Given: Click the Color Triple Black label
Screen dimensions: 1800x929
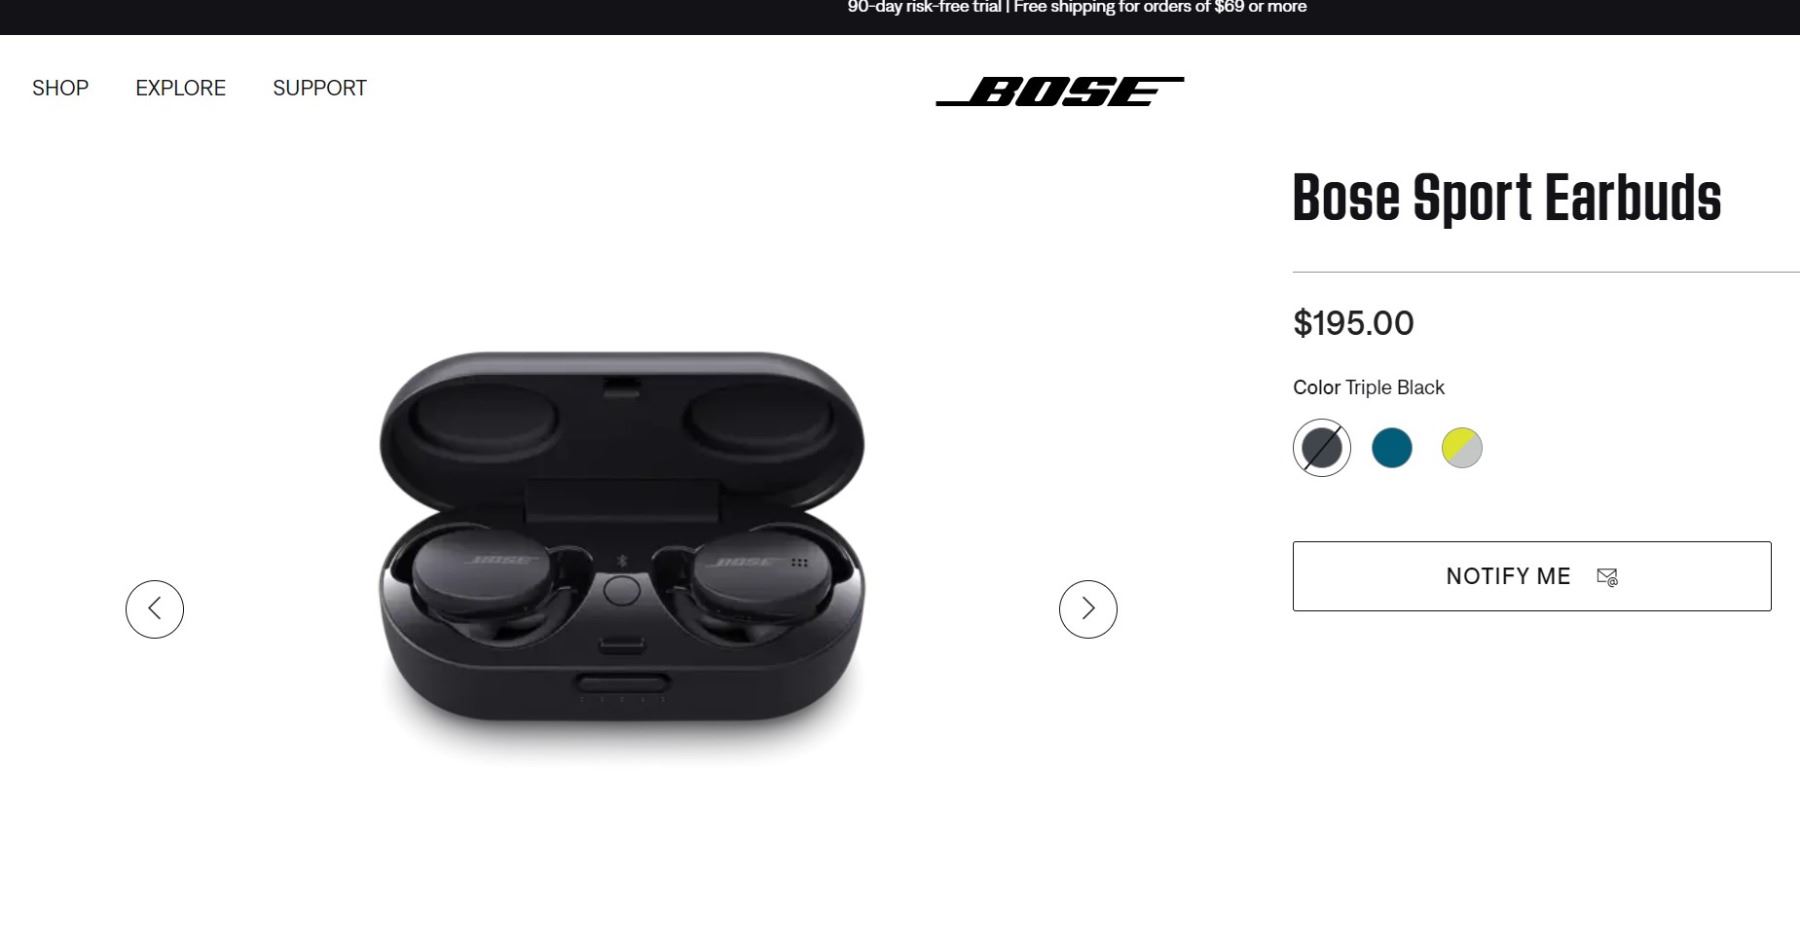Looking at the screenshot, I should [1369, 387].
